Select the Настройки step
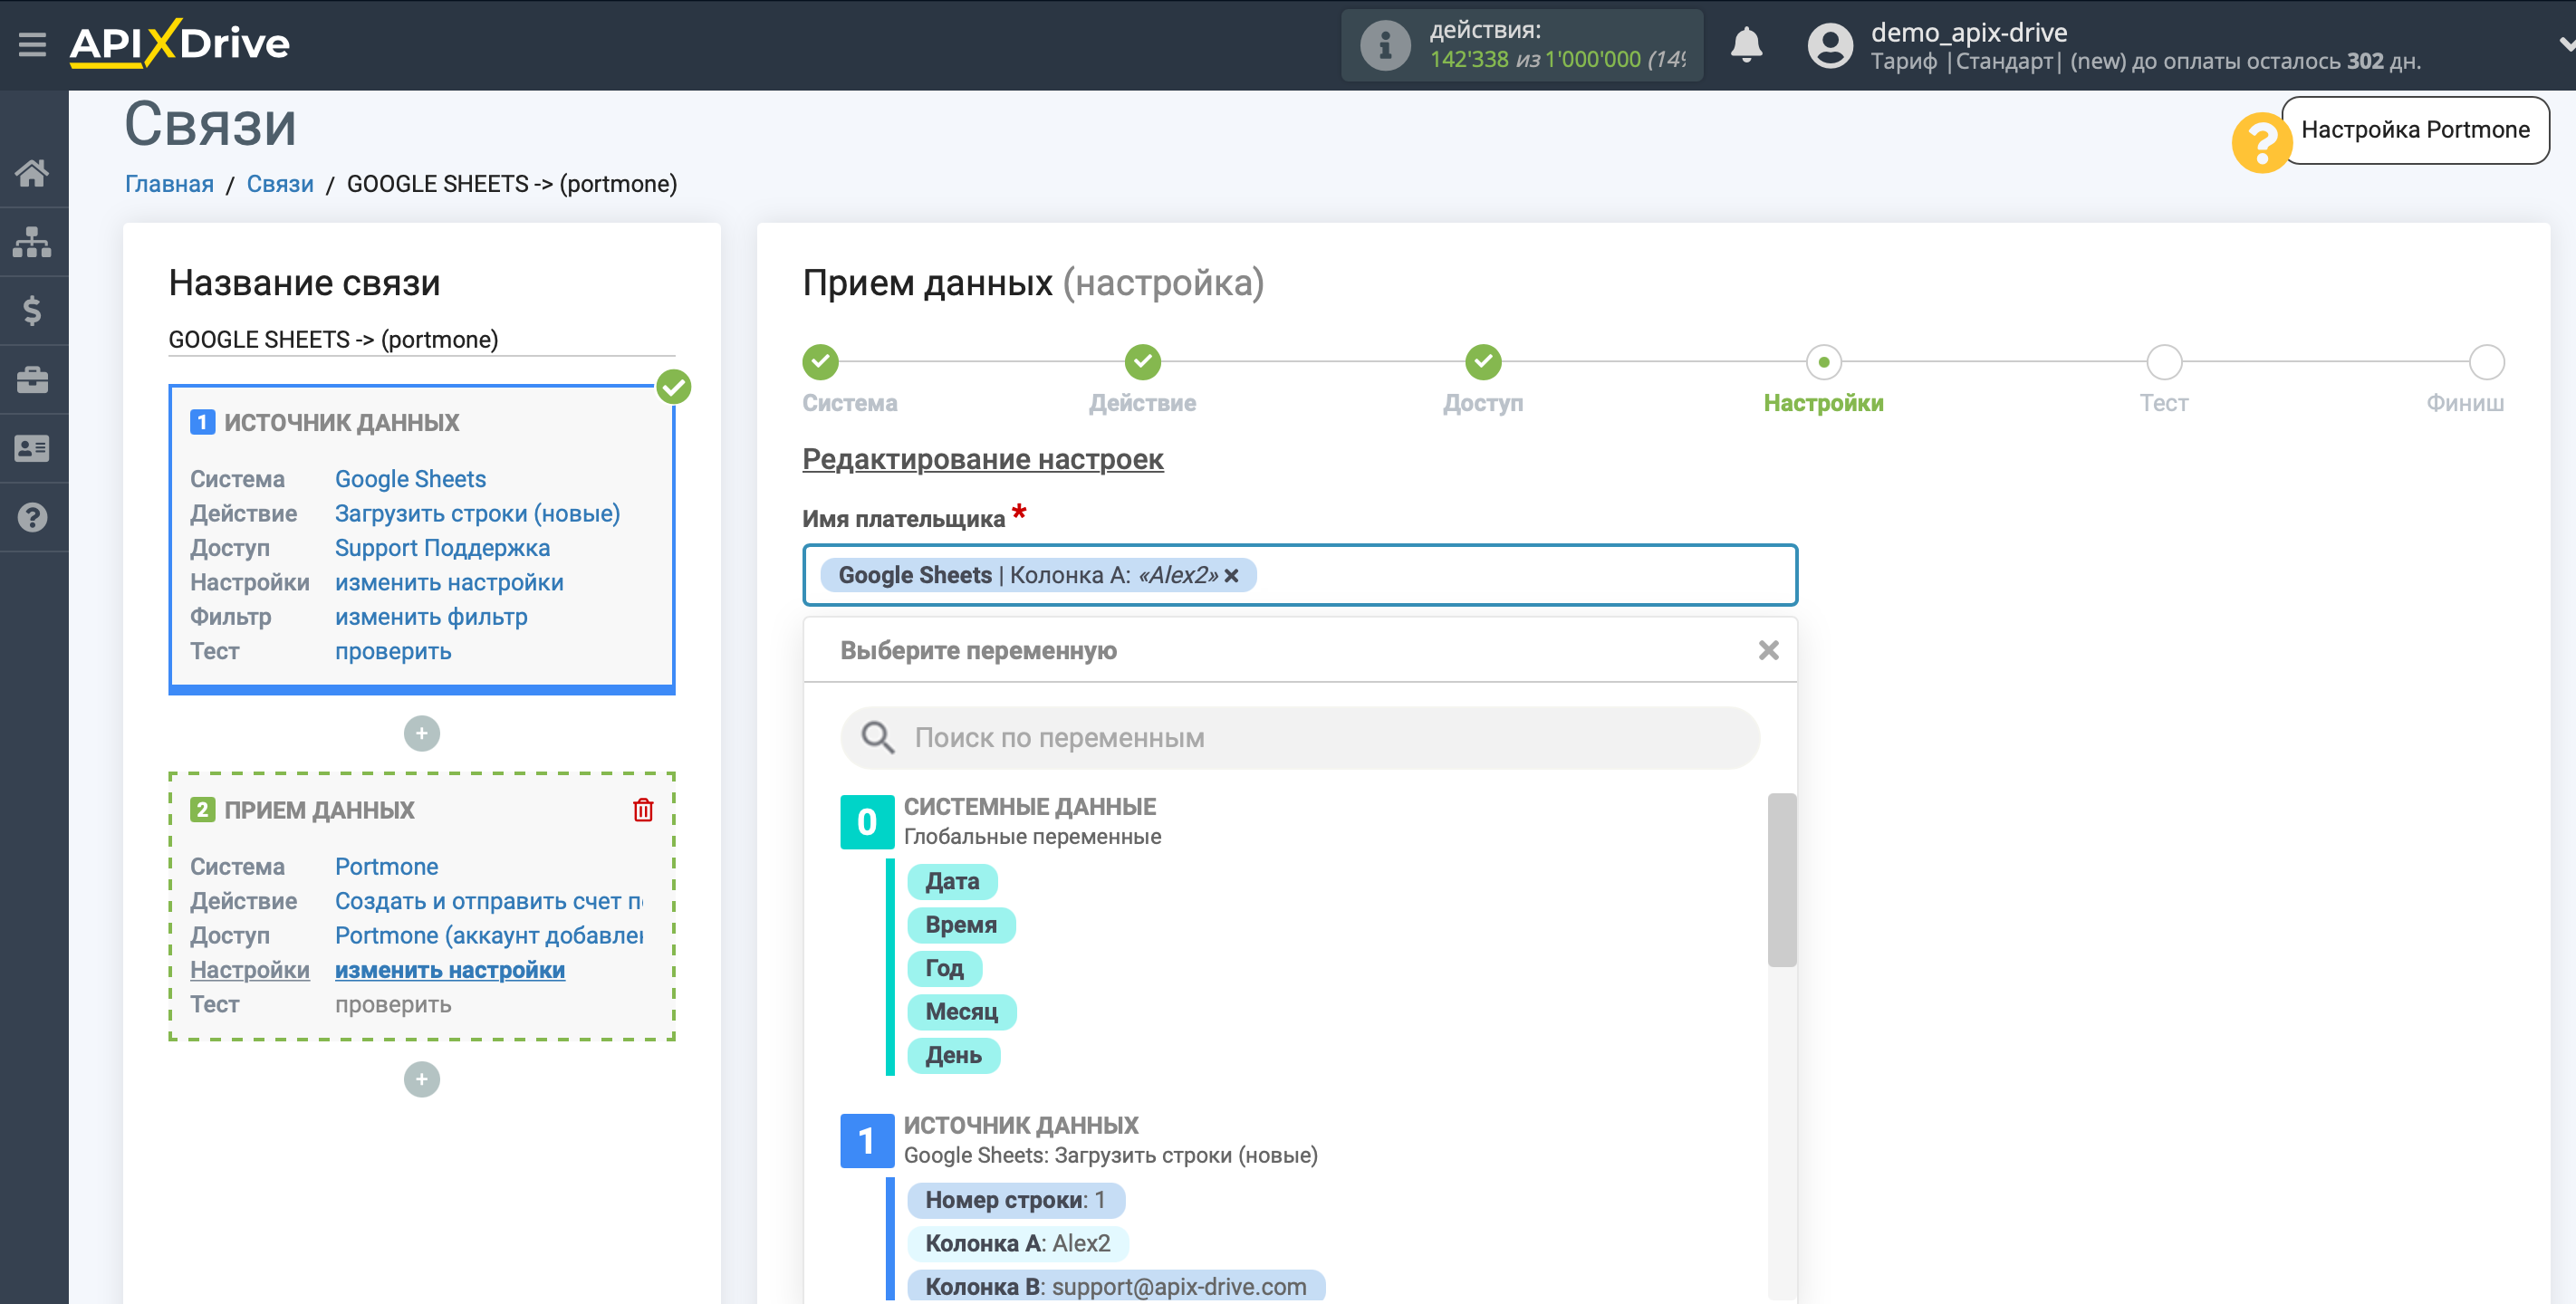Viewport: 2576px width, 1304px height. (x=1823, y=362)
